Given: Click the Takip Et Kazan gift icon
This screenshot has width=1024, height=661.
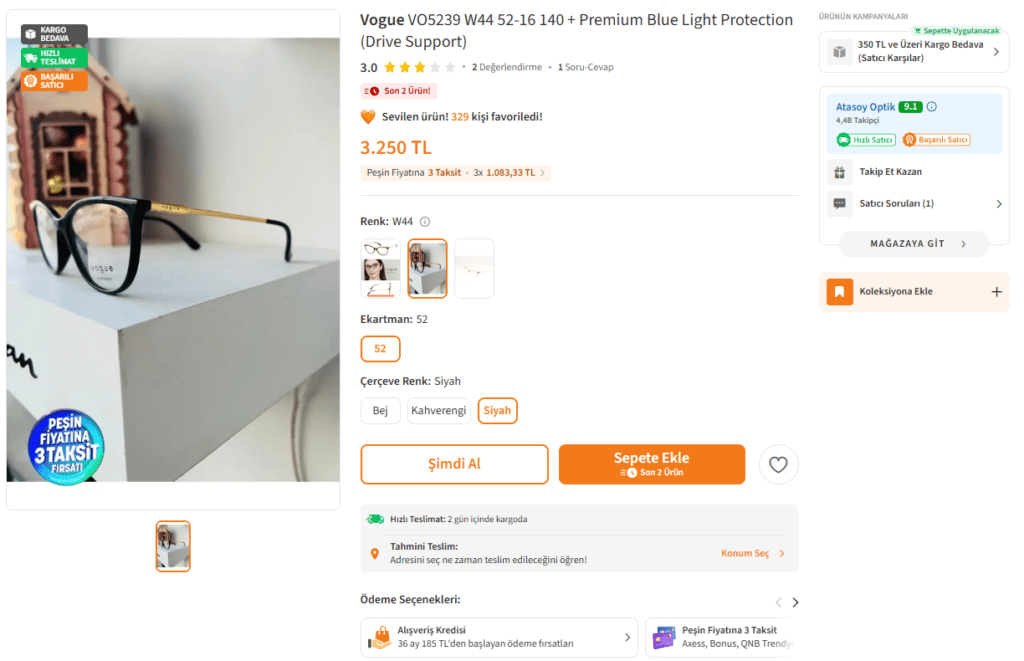Looking at the screenshot, I should point(840,172).
